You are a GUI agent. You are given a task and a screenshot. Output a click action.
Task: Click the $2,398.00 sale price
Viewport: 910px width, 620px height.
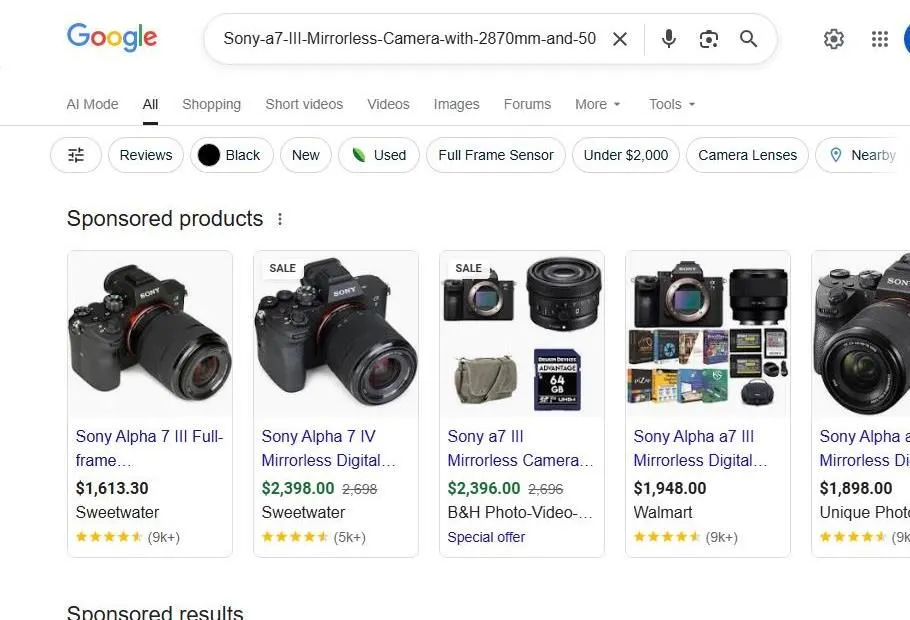298,488
